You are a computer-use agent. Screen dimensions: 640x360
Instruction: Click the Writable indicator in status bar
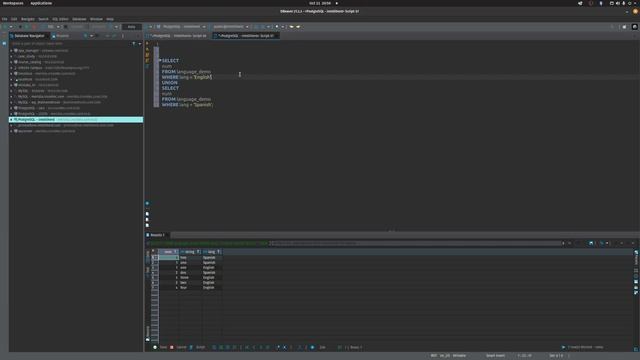(459, 356)
